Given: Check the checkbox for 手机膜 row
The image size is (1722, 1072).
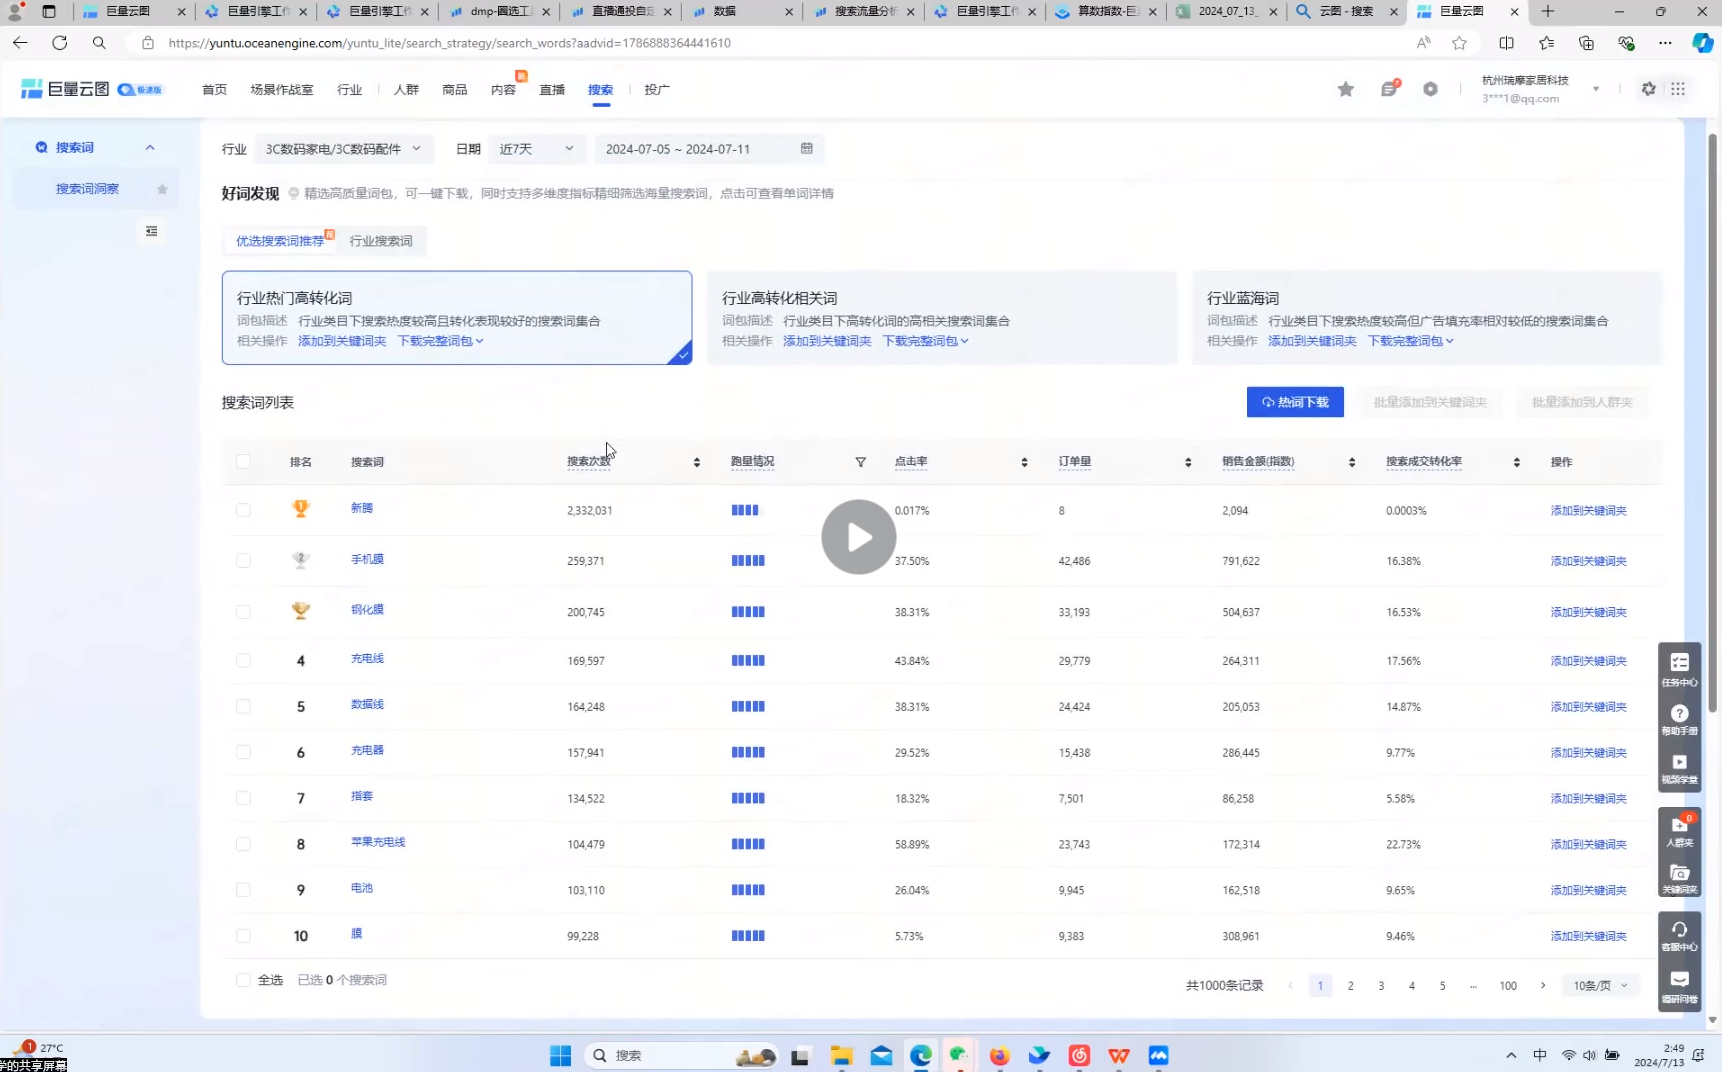Looking at the screenshot, I should coord(243,561).
